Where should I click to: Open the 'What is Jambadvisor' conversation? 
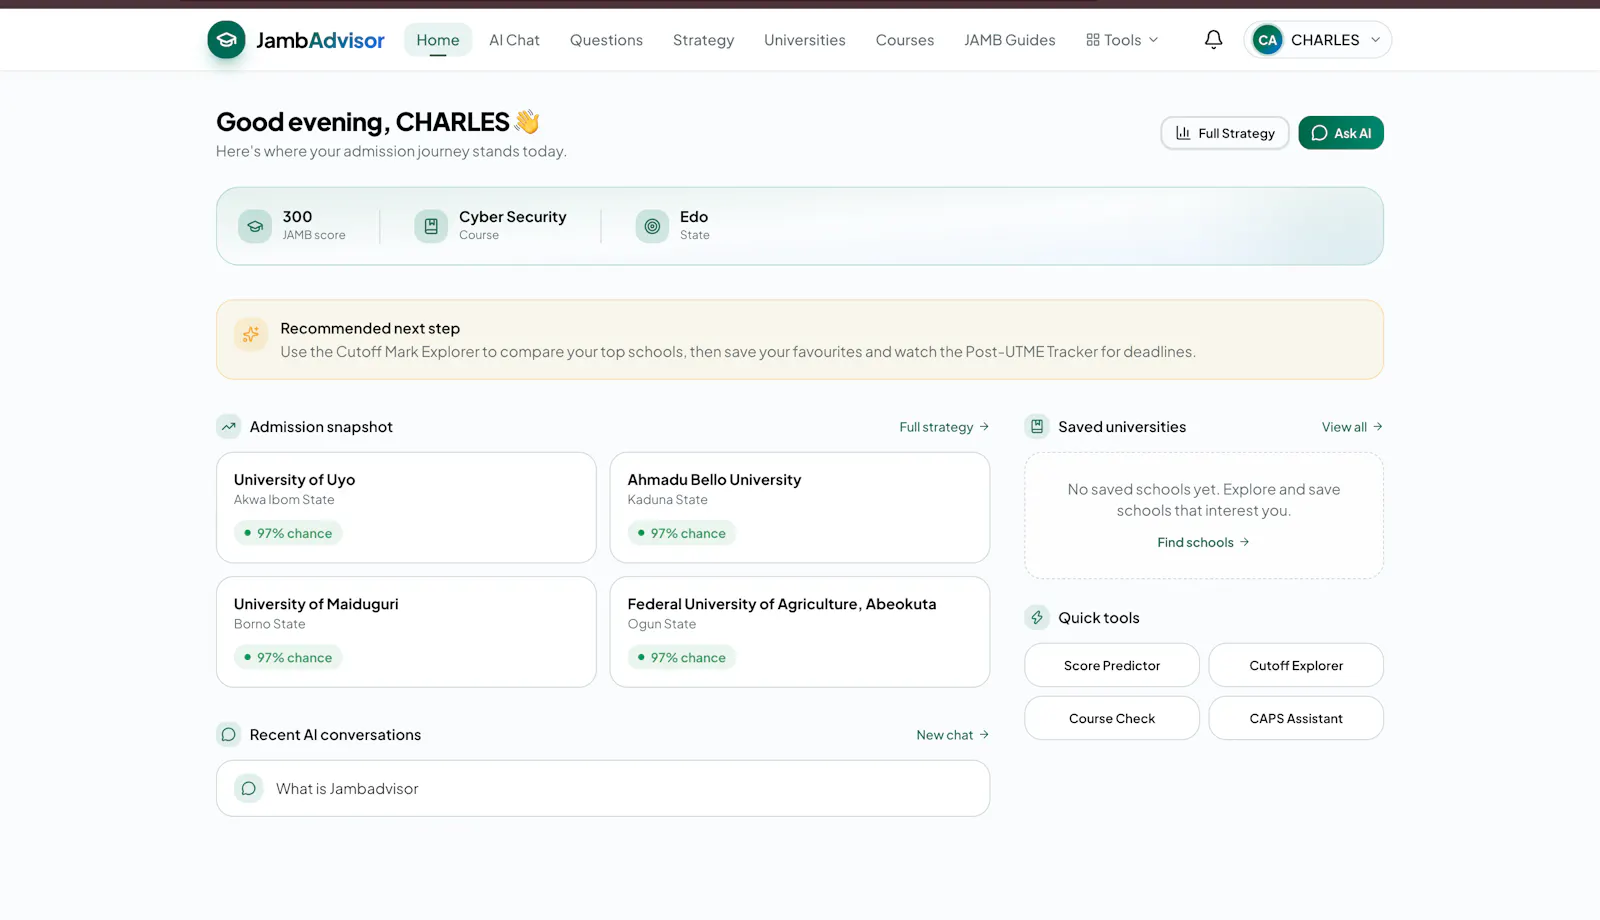click(x=603, y=788)
